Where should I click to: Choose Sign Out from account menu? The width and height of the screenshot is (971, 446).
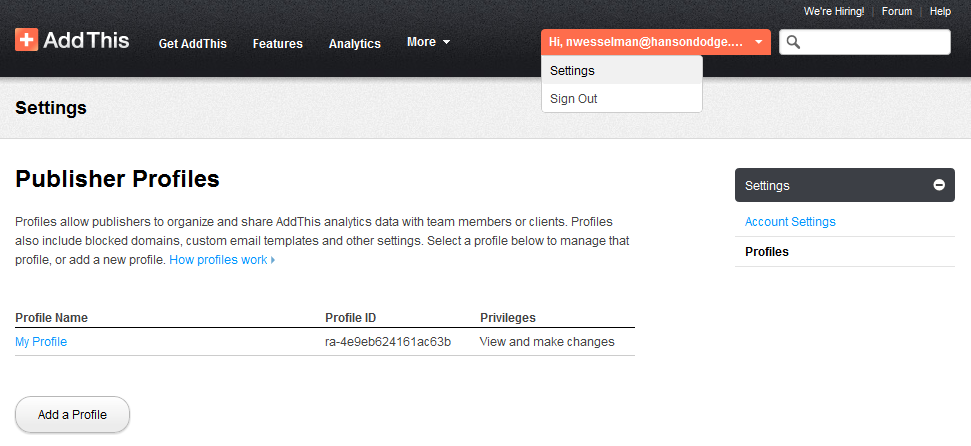tap(573, 99)
